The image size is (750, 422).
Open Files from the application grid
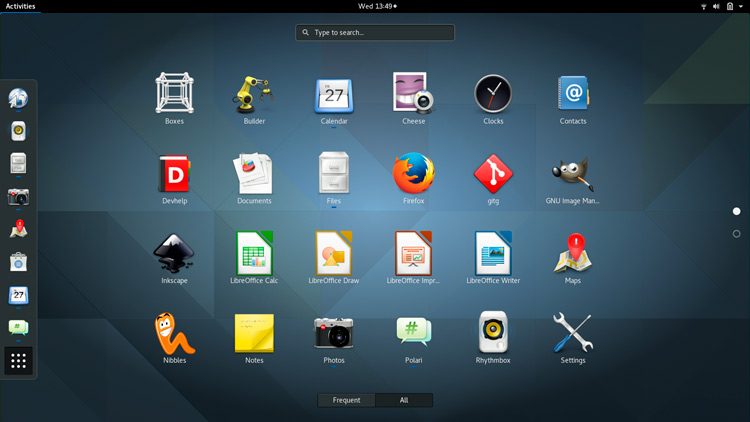pyautogui.click(x=334, y=173)
